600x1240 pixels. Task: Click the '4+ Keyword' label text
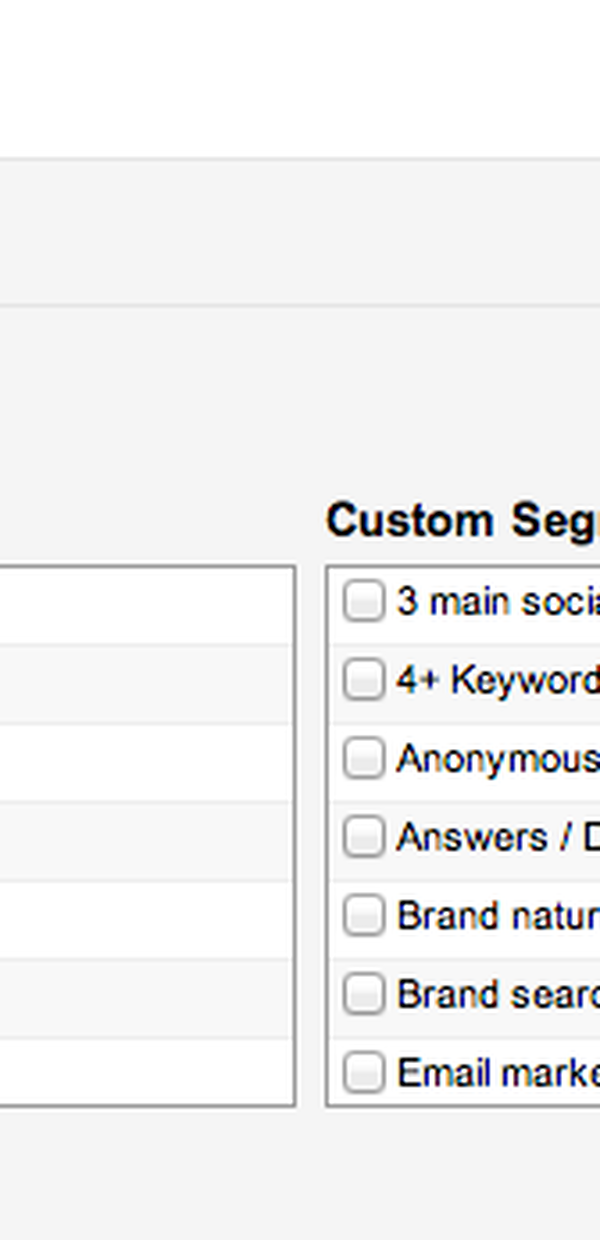(x=498, y=681)
